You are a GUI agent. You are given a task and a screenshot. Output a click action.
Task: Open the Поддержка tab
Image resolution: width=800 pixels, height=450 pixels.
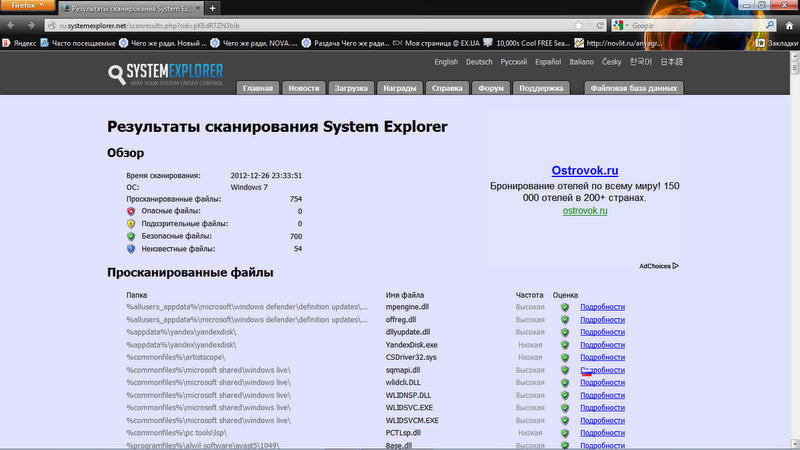tap(541, 88)
